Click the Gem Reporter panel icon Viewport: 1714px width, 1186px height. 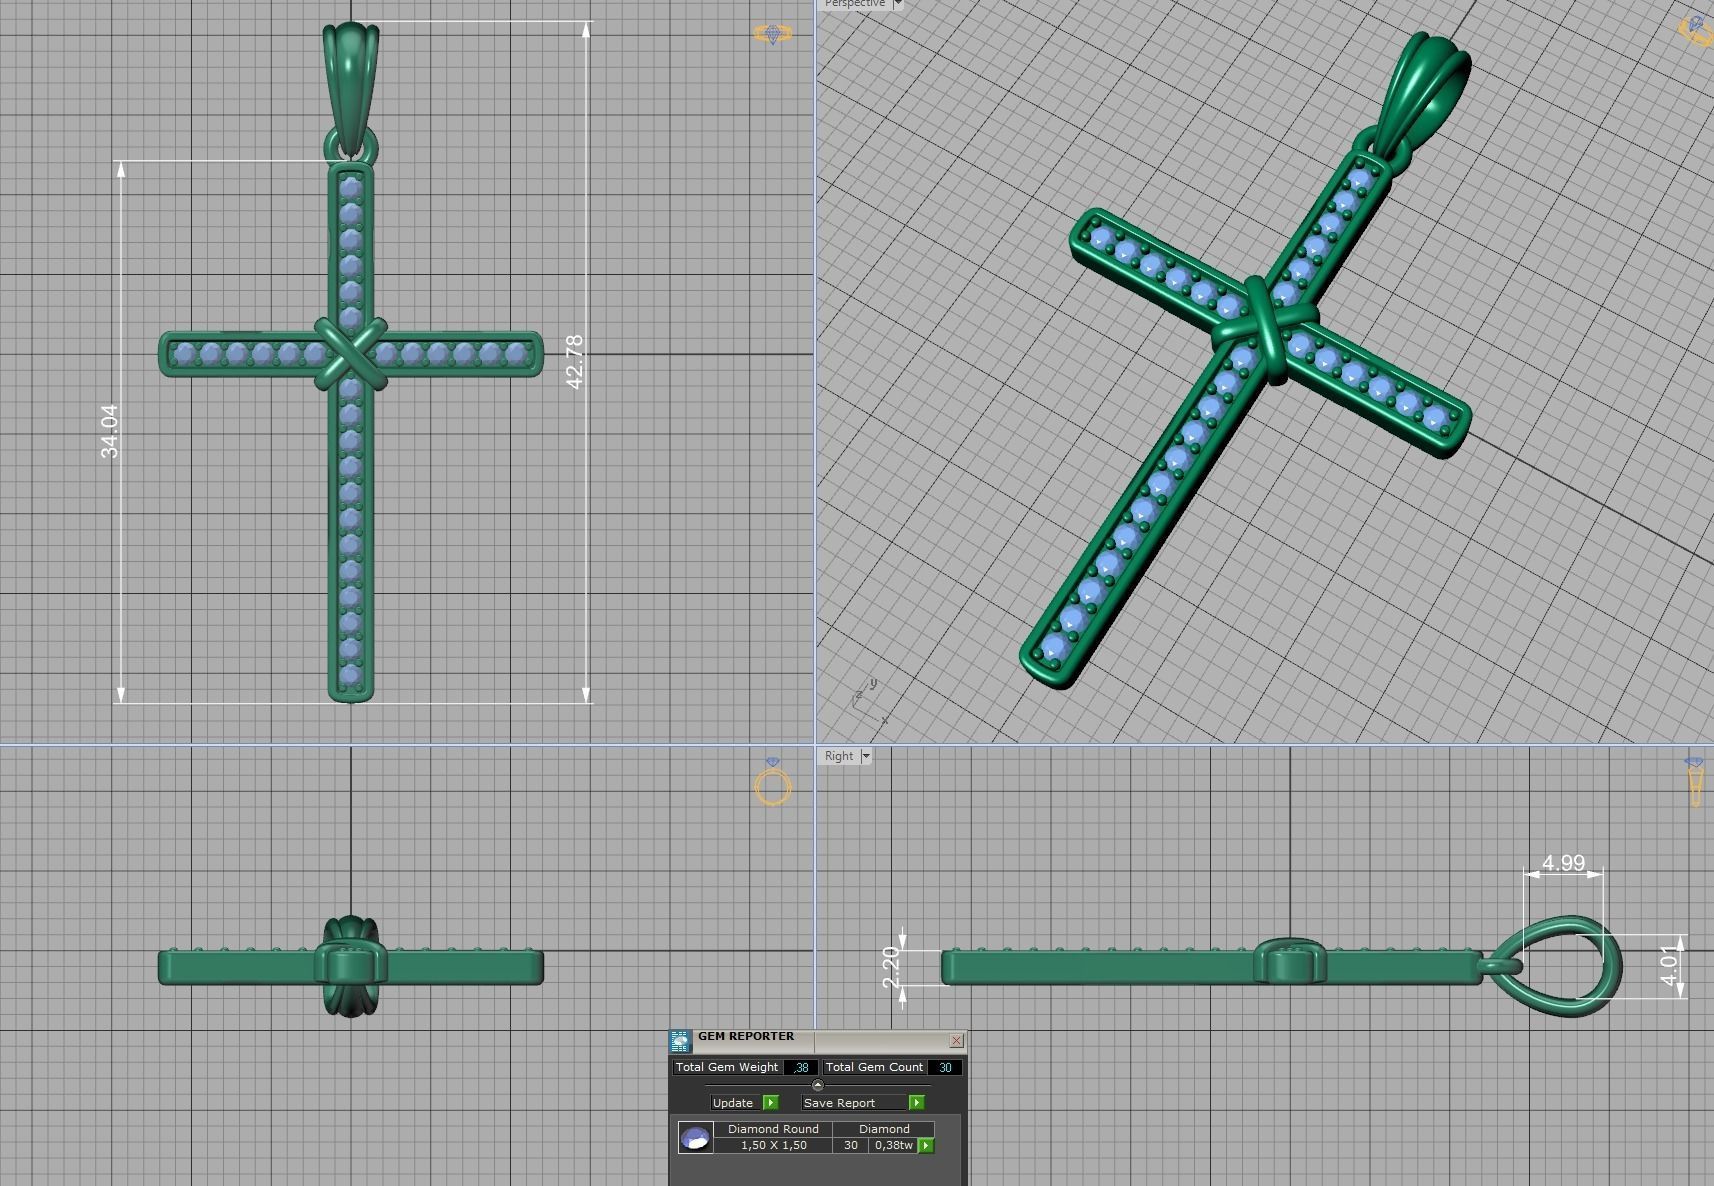tap(680, 1041)
